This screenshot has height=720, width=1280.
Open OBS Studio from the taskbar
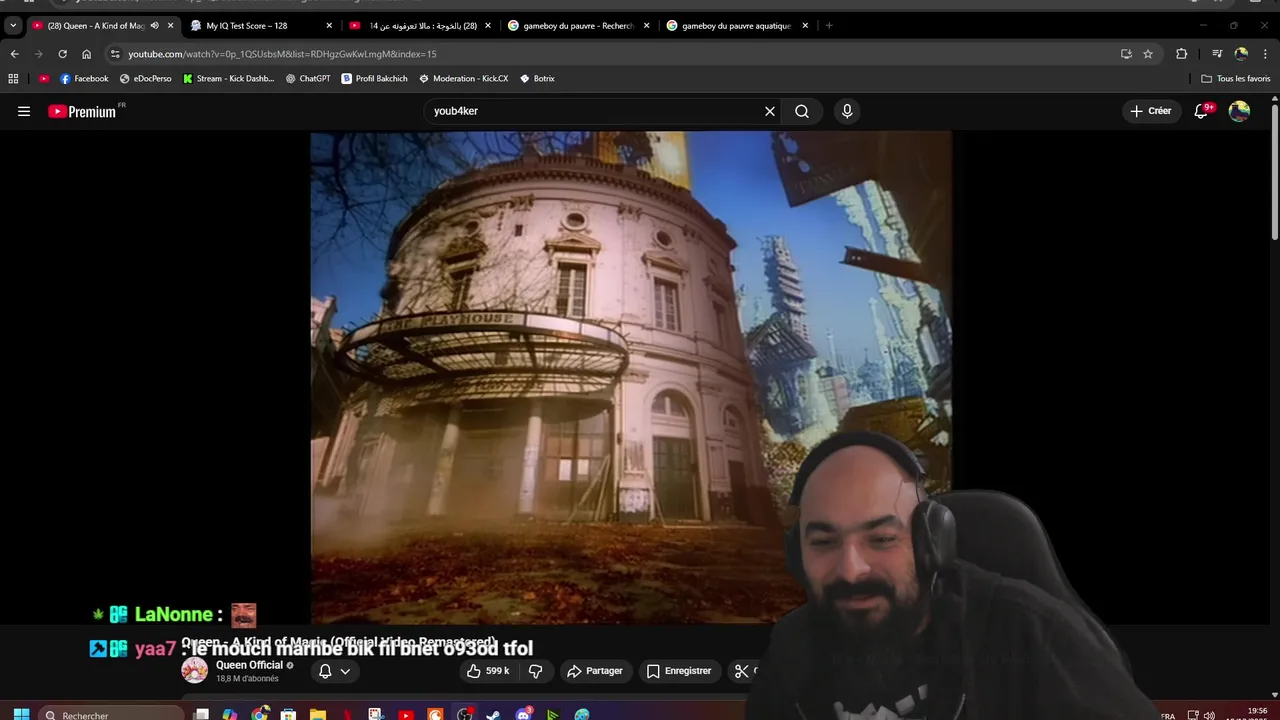point(465,714)
